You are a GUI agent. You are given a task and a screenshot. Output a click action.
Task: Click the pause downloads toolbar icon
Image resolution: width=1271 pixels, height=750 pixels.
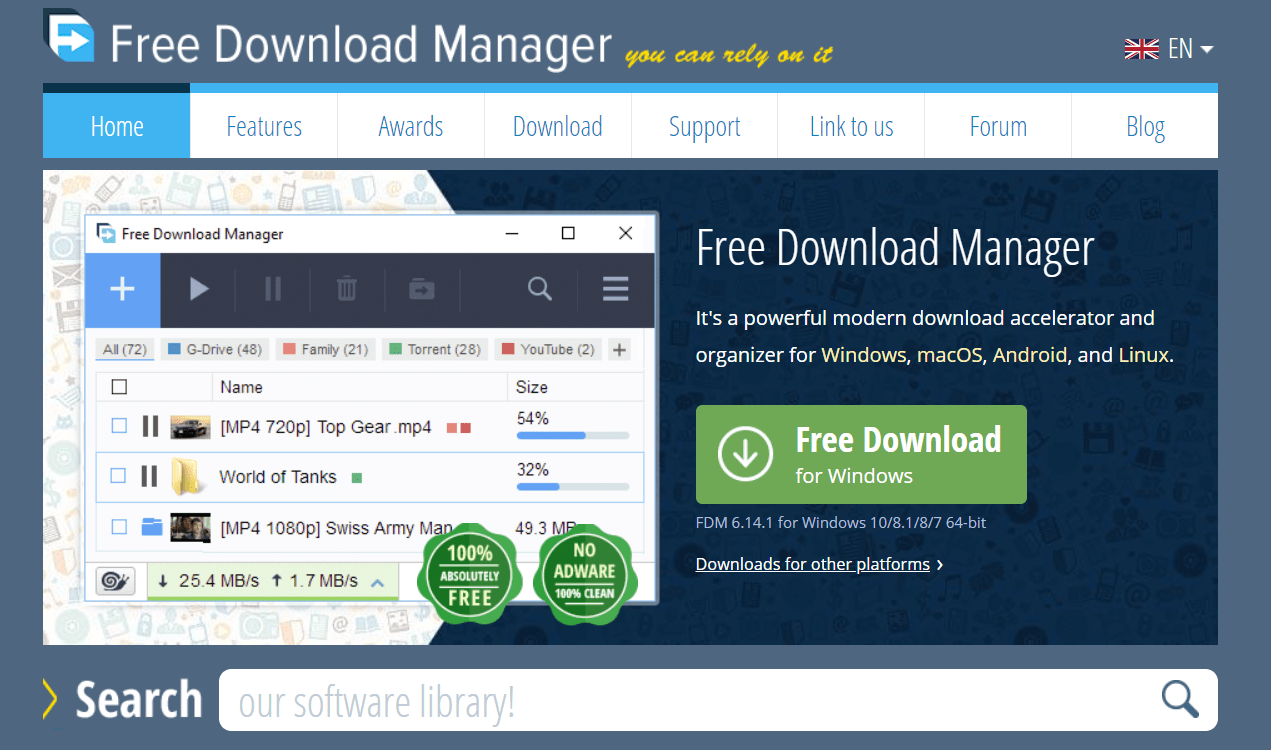pos(273,290)
